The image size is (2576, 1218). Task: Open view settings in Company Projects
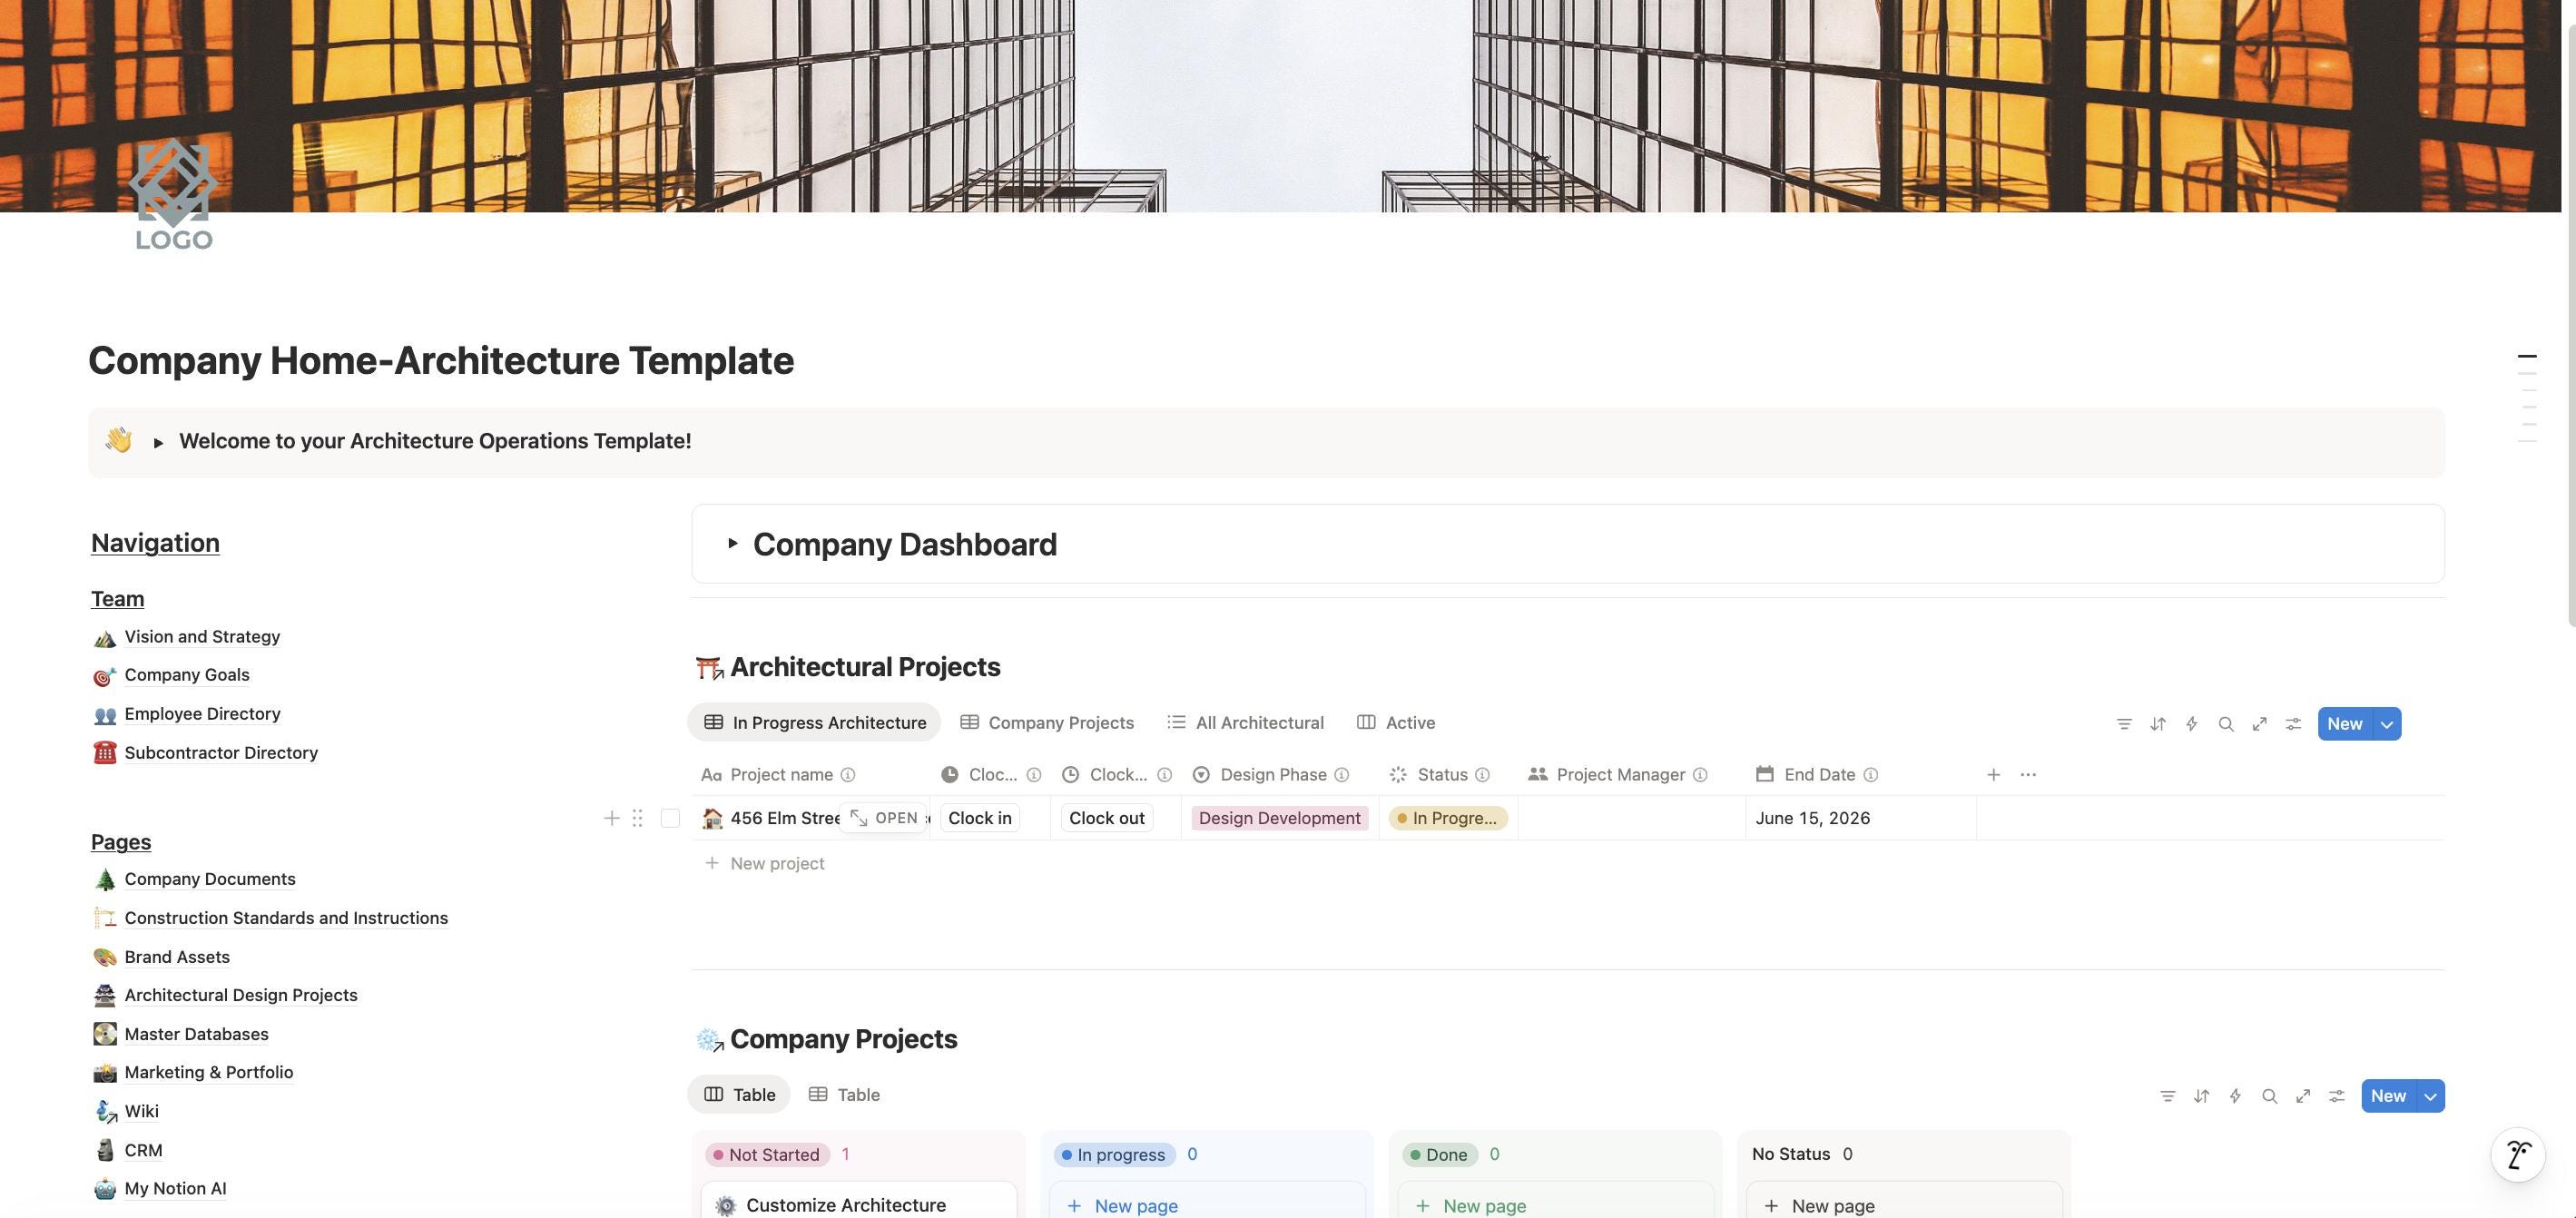[x=2337, y=1096]
